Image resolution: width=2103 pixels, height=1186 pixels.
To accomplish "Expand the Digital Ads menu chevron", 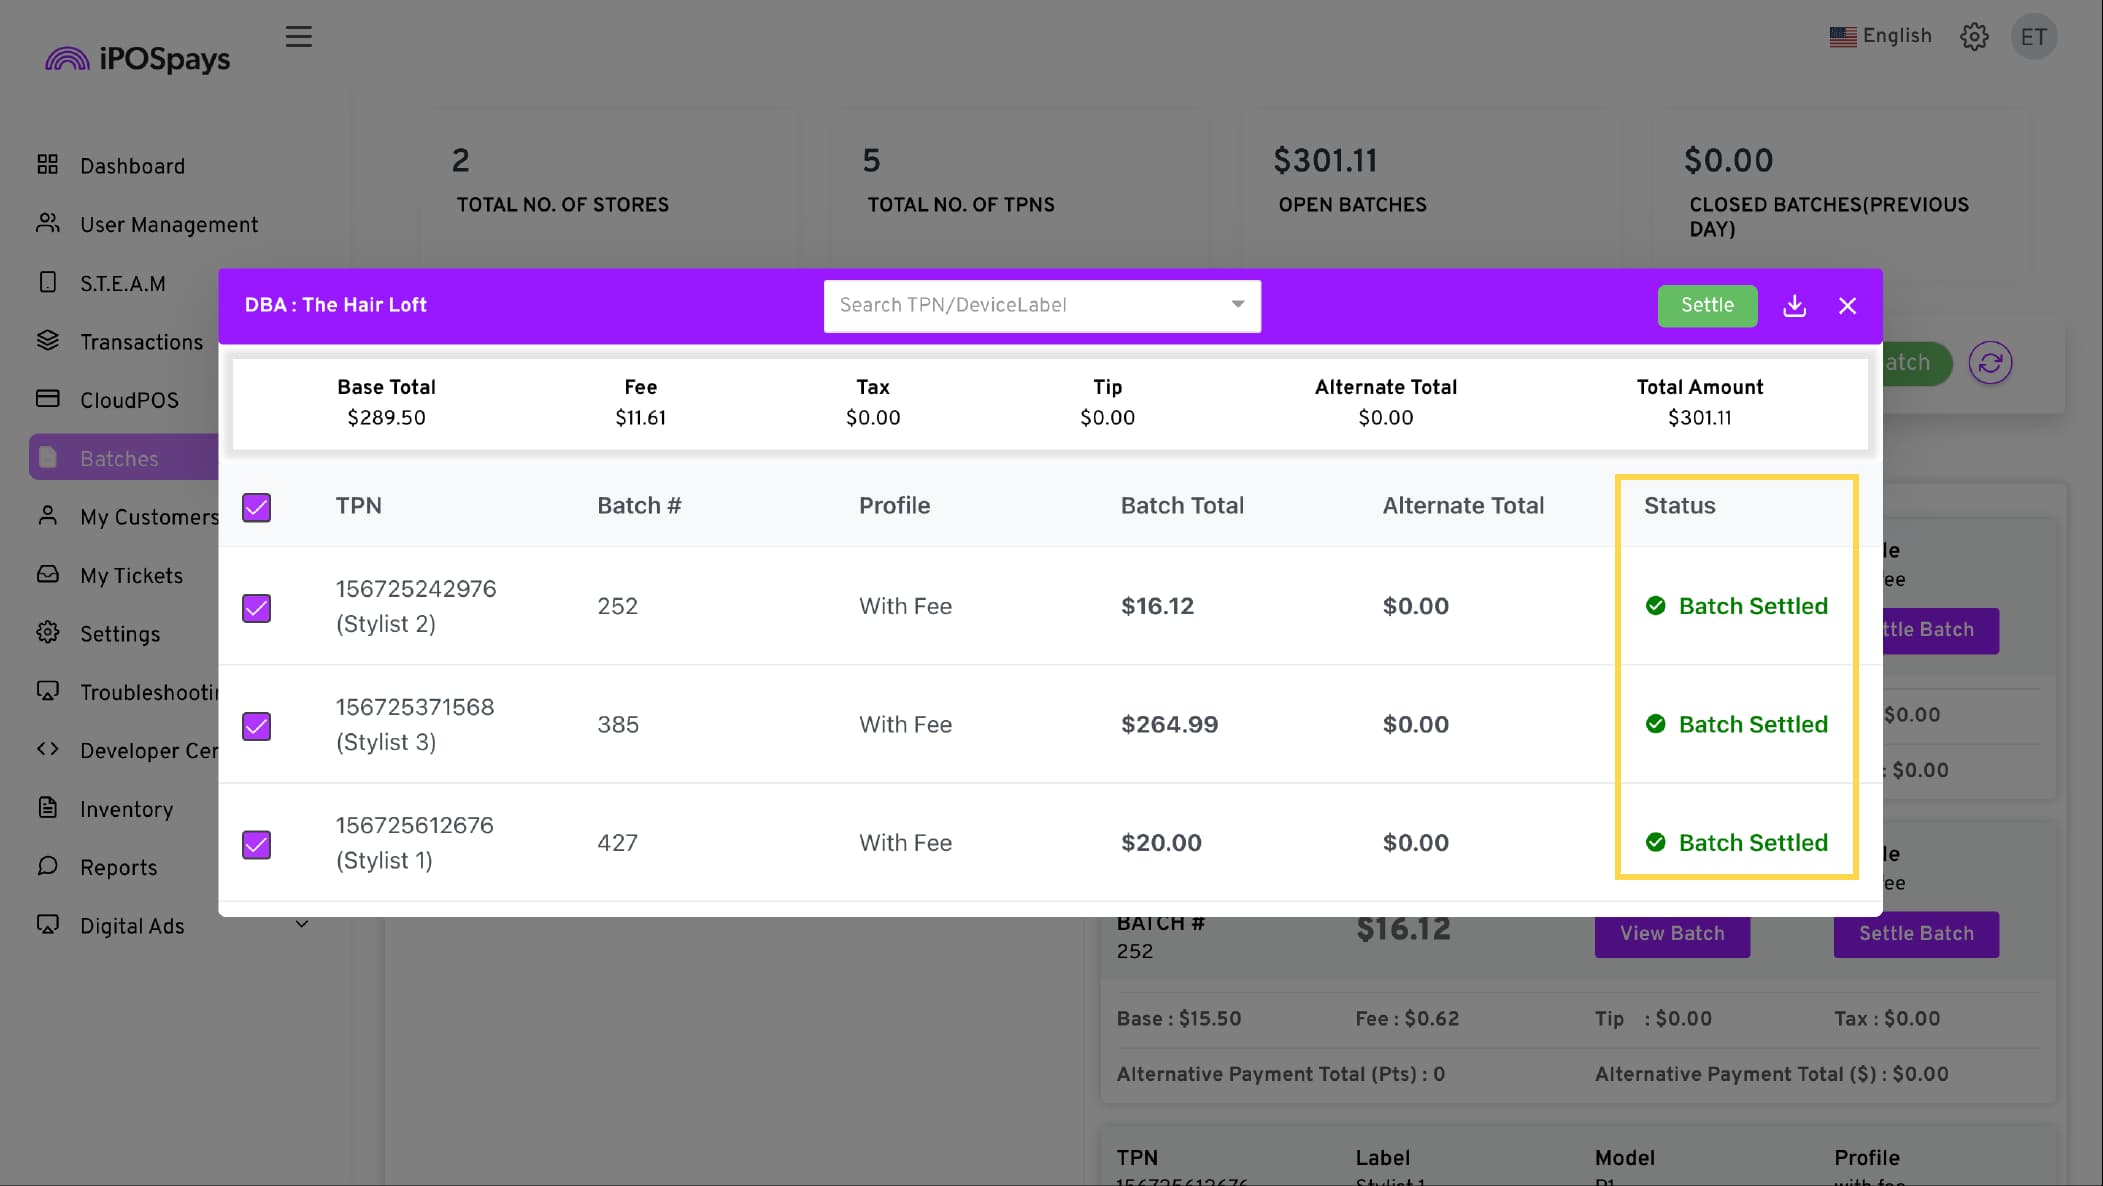I will [301, 925].
